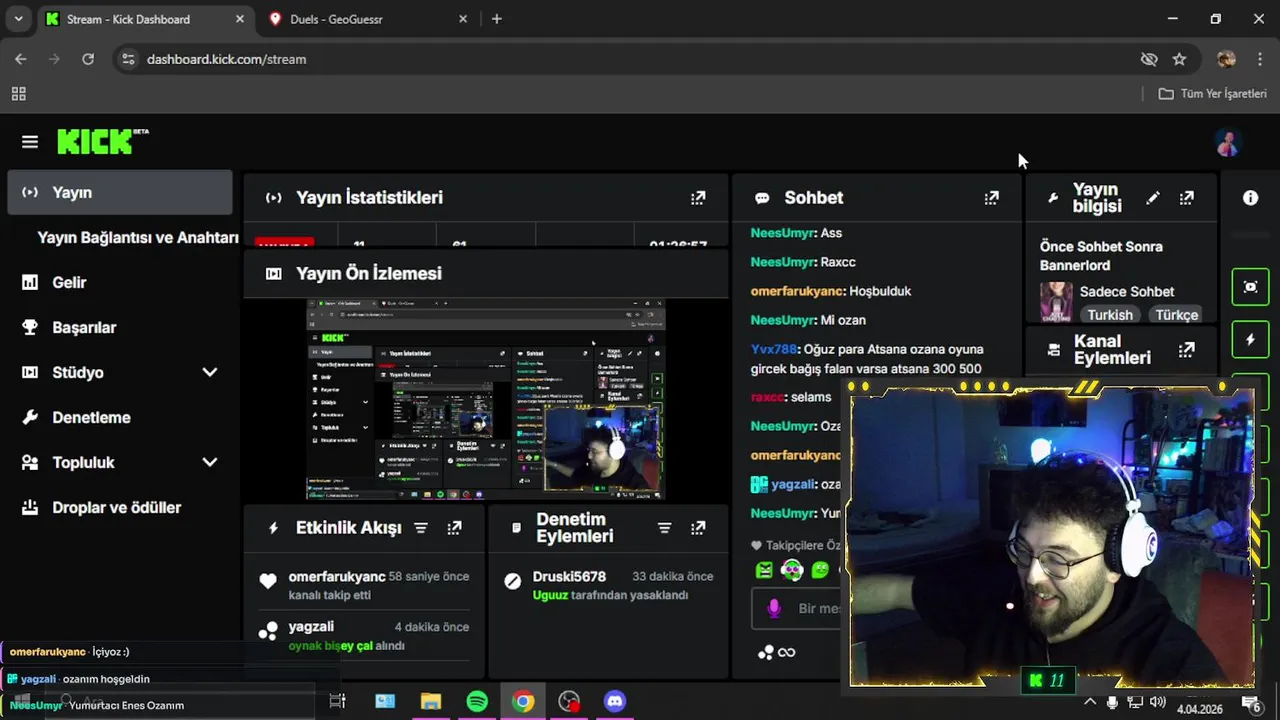Pop out the Etkinlik Akışı panel
This screenshot has width=1280, height=720.
tap(454, 528)
